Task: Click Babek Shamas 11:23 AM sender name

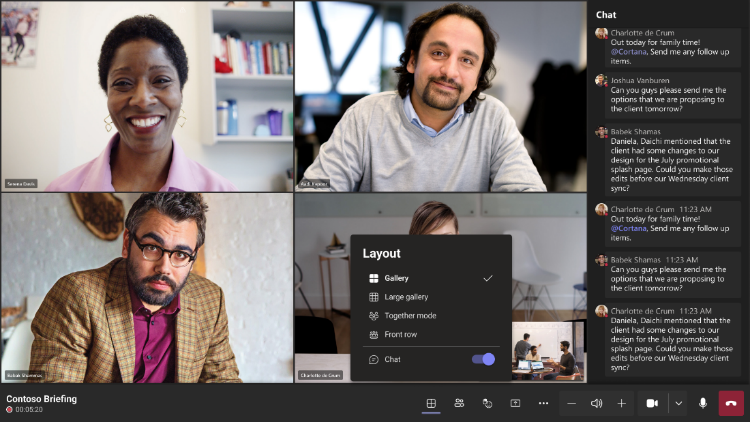Action: click(635, 260)
